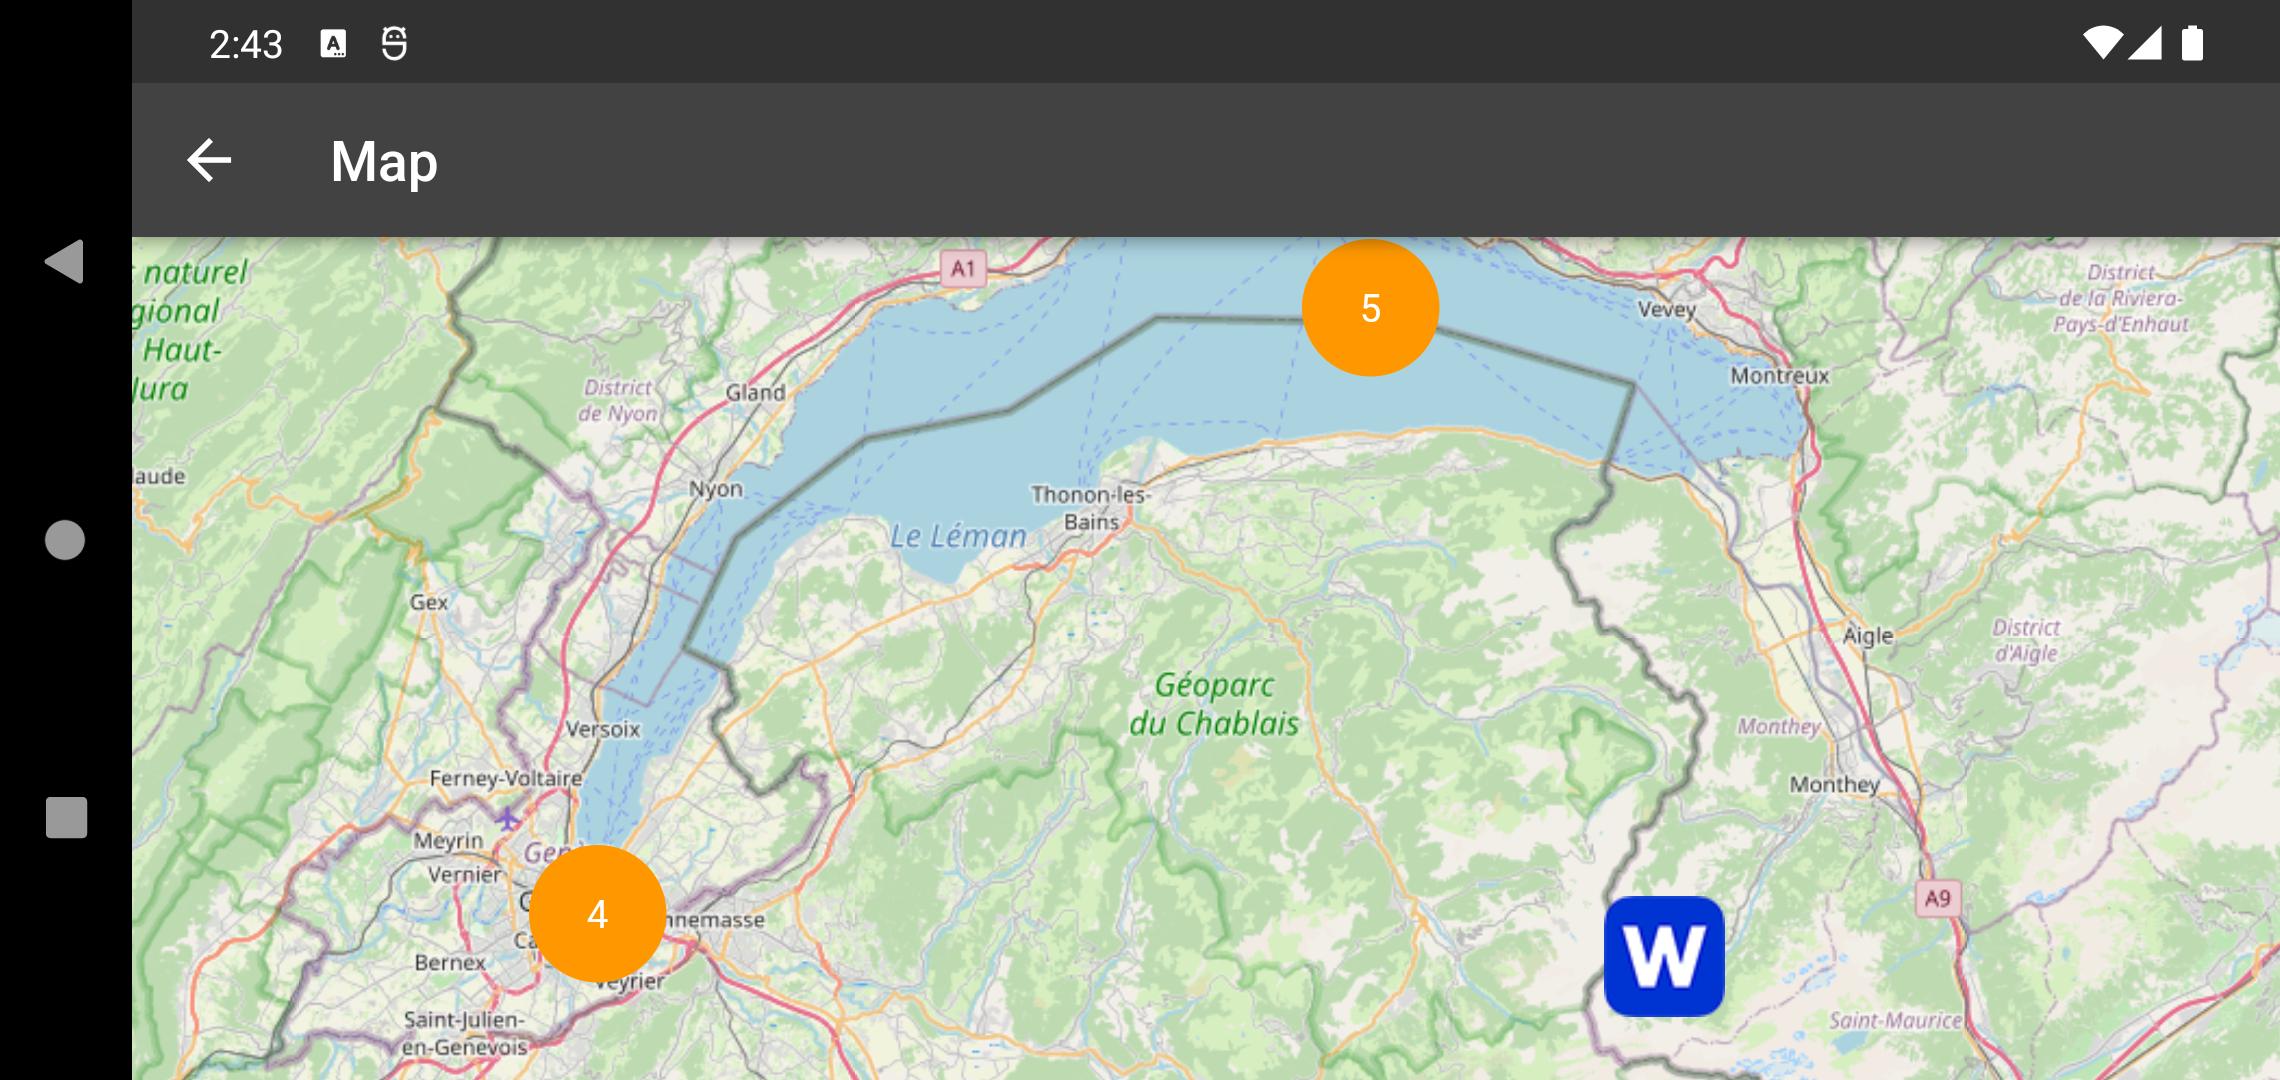Tap the Android back triangle button
Image resolution: width=2280 pixels, height=1080 pixels.
click(x=64, y=262)
